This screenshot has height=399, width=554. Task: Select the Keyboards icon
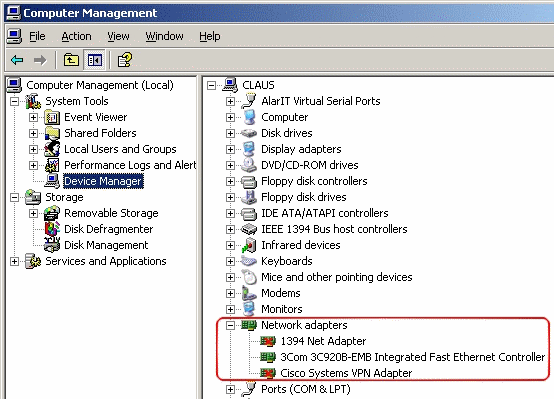tap(249, 262)
